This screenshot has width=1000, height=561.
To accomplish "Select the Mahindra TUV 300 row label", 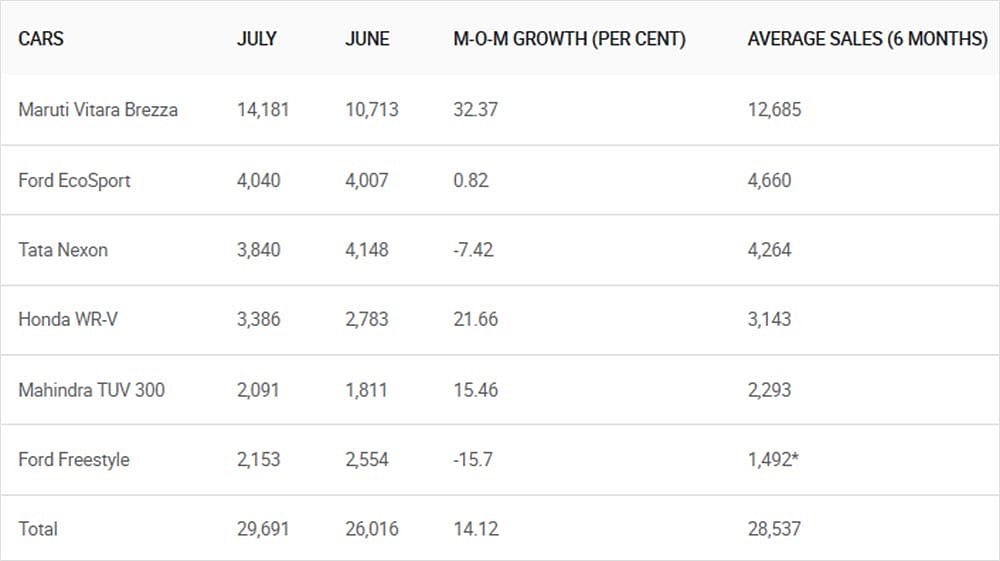I will coord(92,390).
